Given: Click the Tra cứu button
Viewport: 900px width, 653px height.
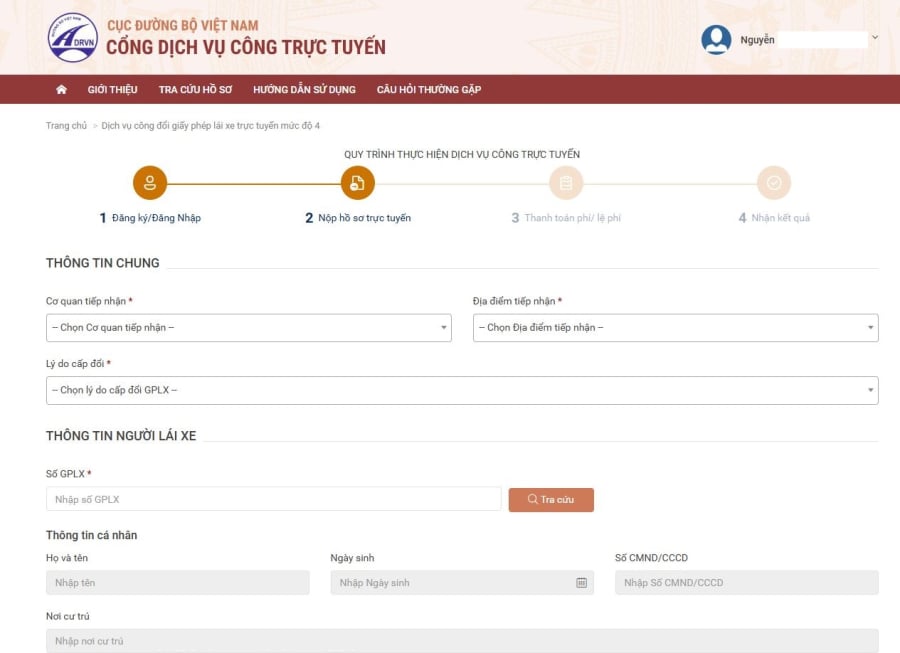Looking at the screenshot, I should [x=551, y=498].
